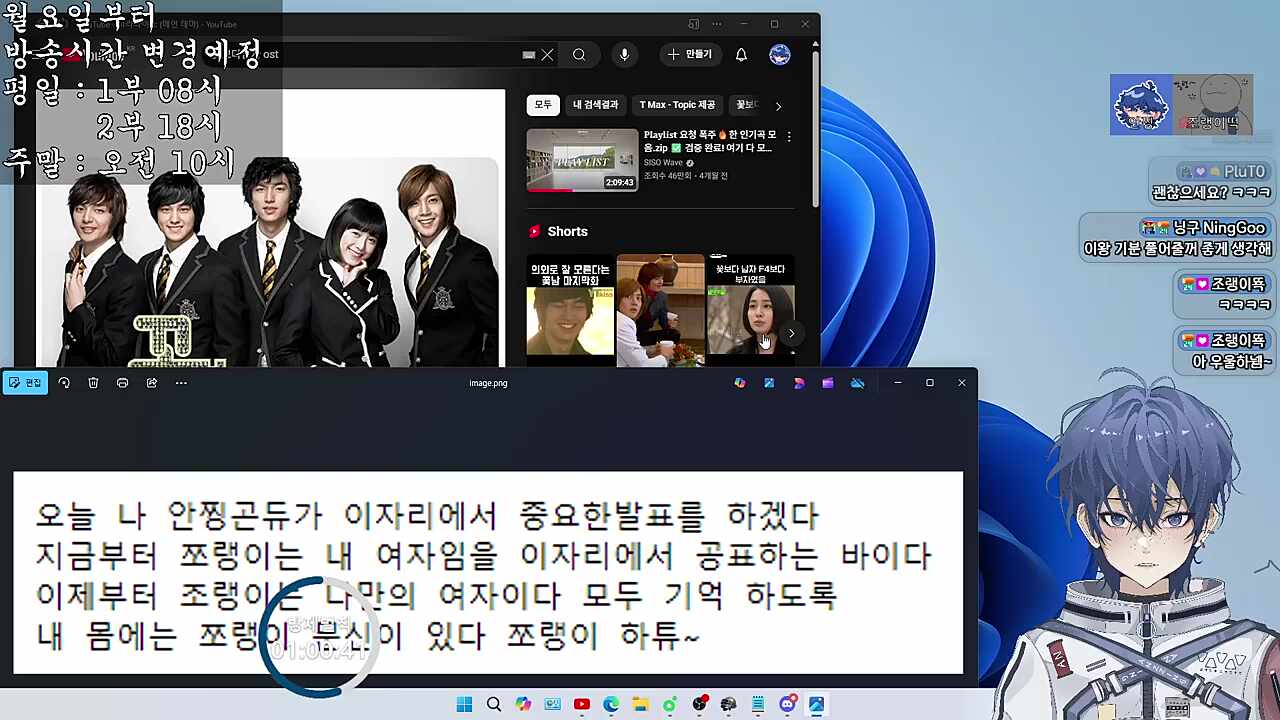
Task: Open the YouTube app on the taskbar
Action: click(582, 705)
